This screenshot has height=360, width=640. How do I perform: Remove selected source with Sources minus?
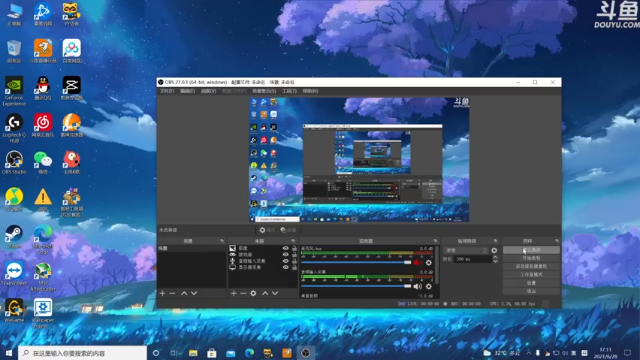243,293
